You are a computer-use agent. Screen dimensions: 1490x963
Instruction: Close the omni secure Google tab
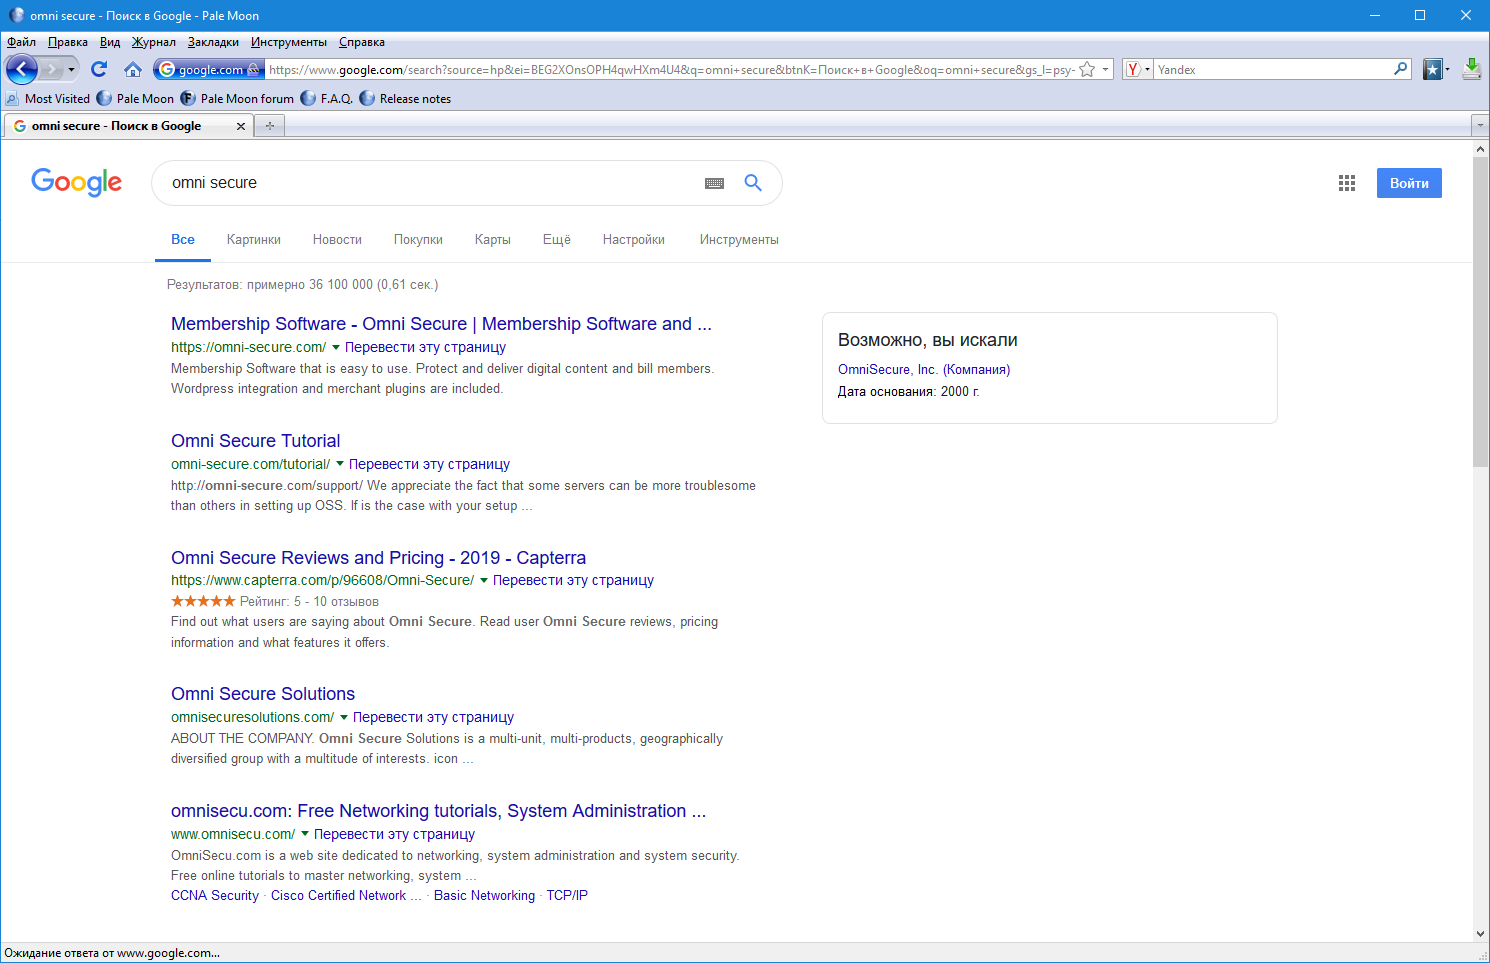(240, 126)
